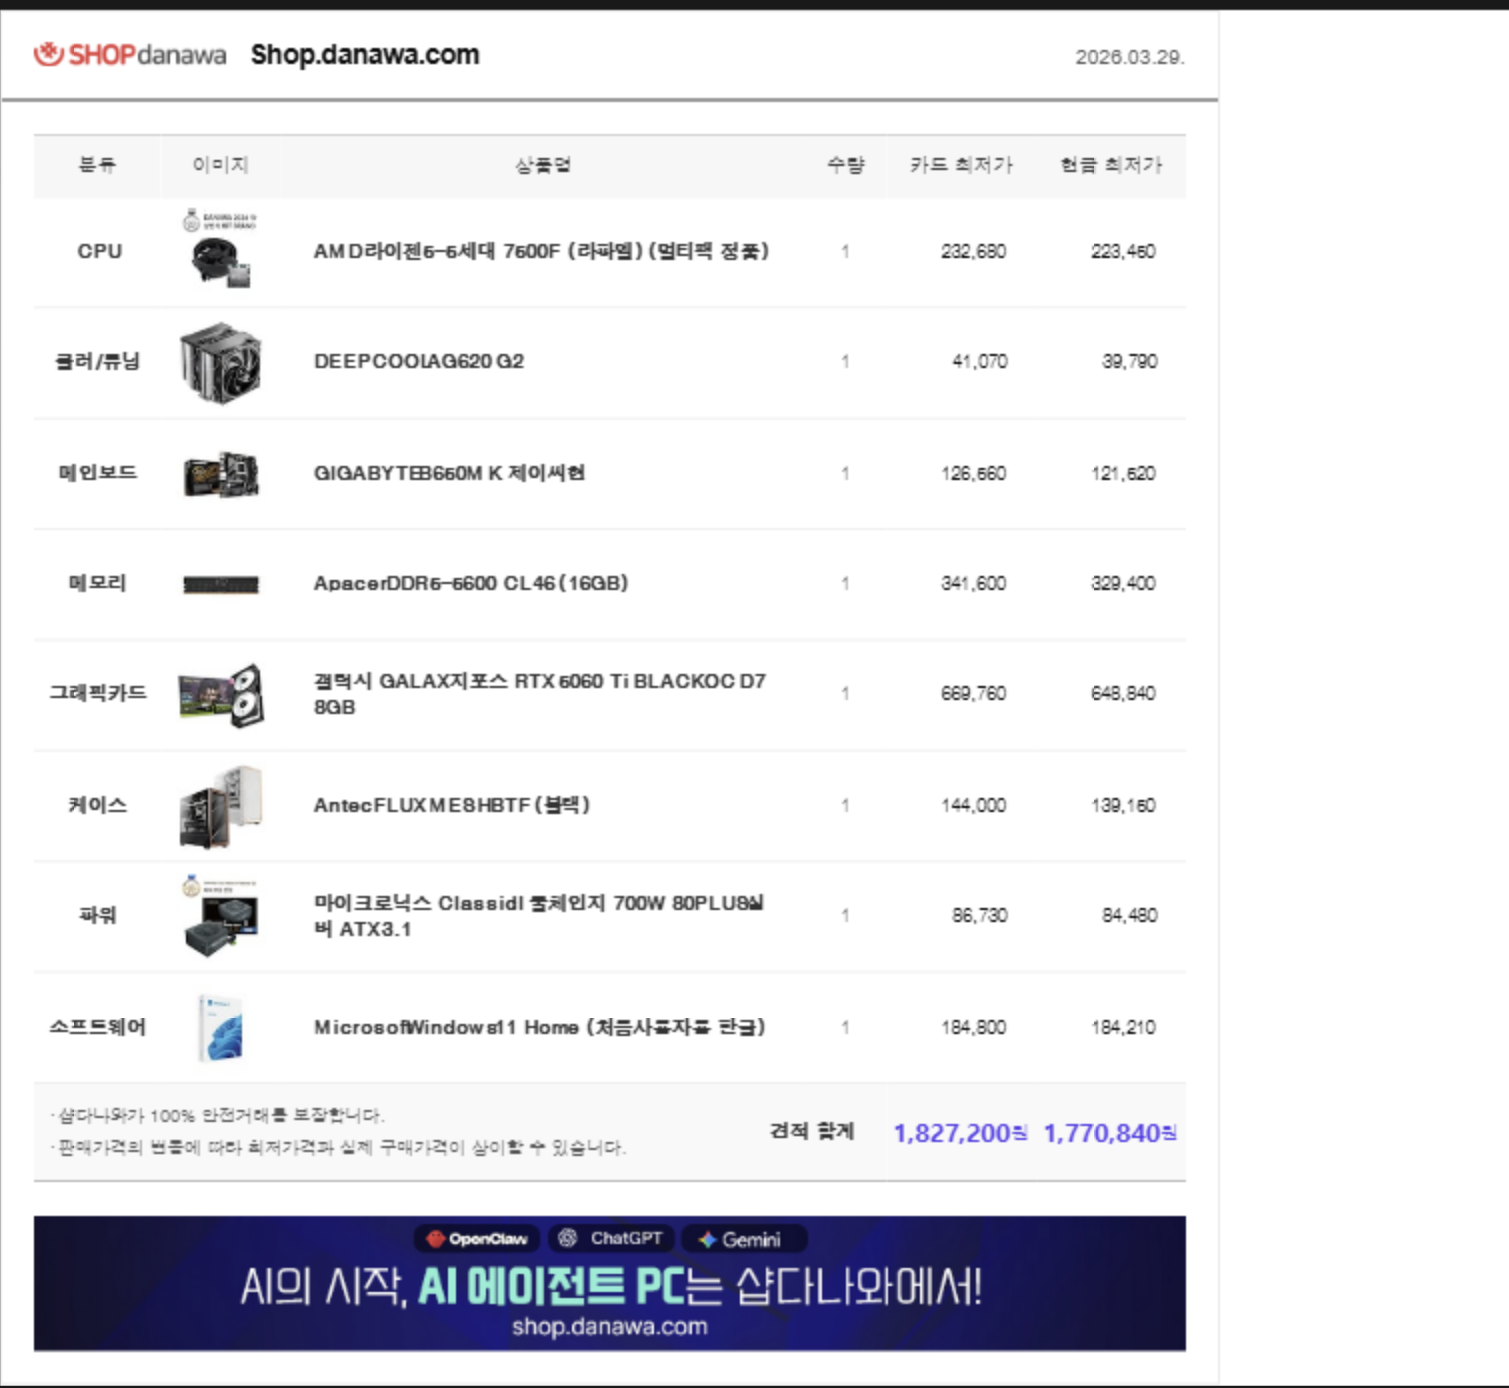Select the CPU row quantity 1

tap(845, 251)
